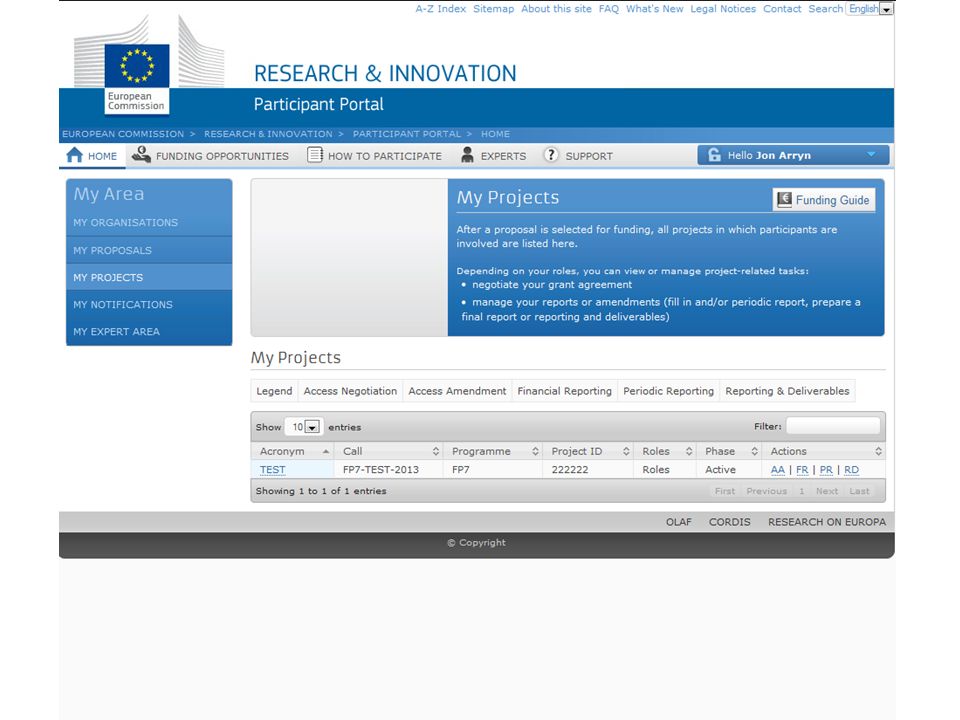960x720 pixels.
Task: Open the Legal Notices link
Action: pyautogui.click(x=723, y=9)
